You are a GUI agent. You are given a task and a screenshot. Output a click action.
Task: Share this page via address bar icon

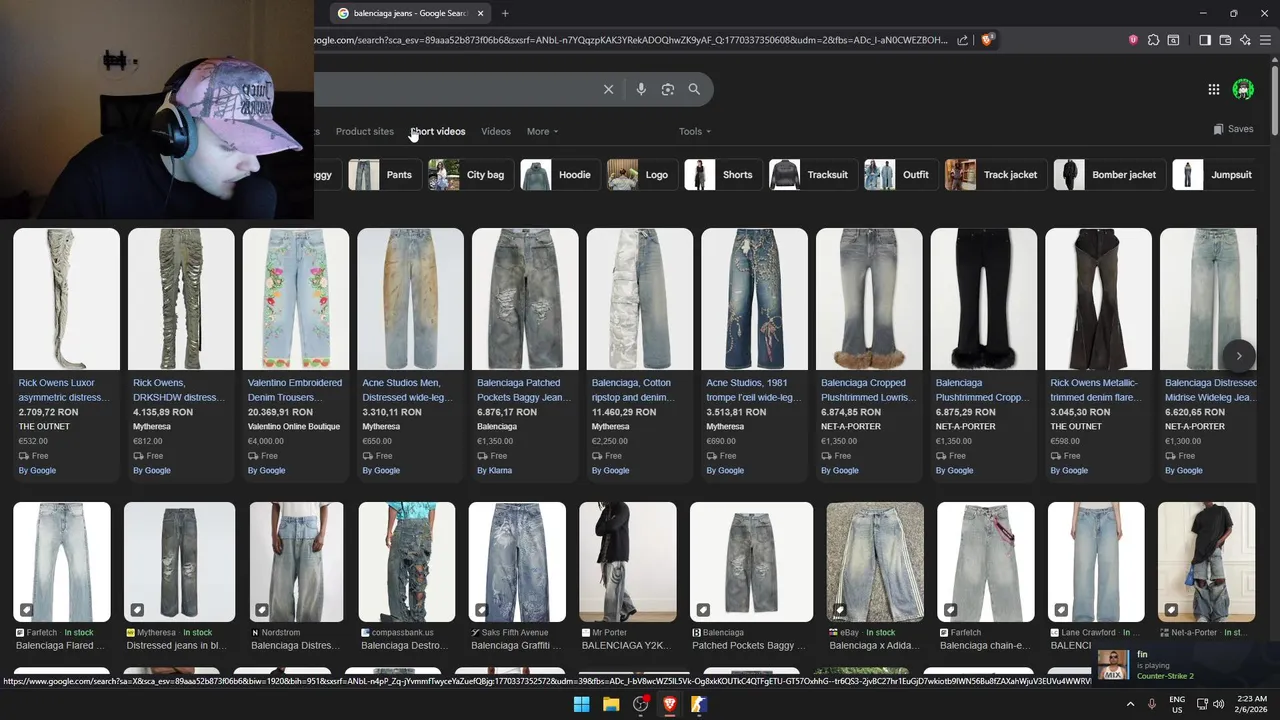(x=962, y=40)
